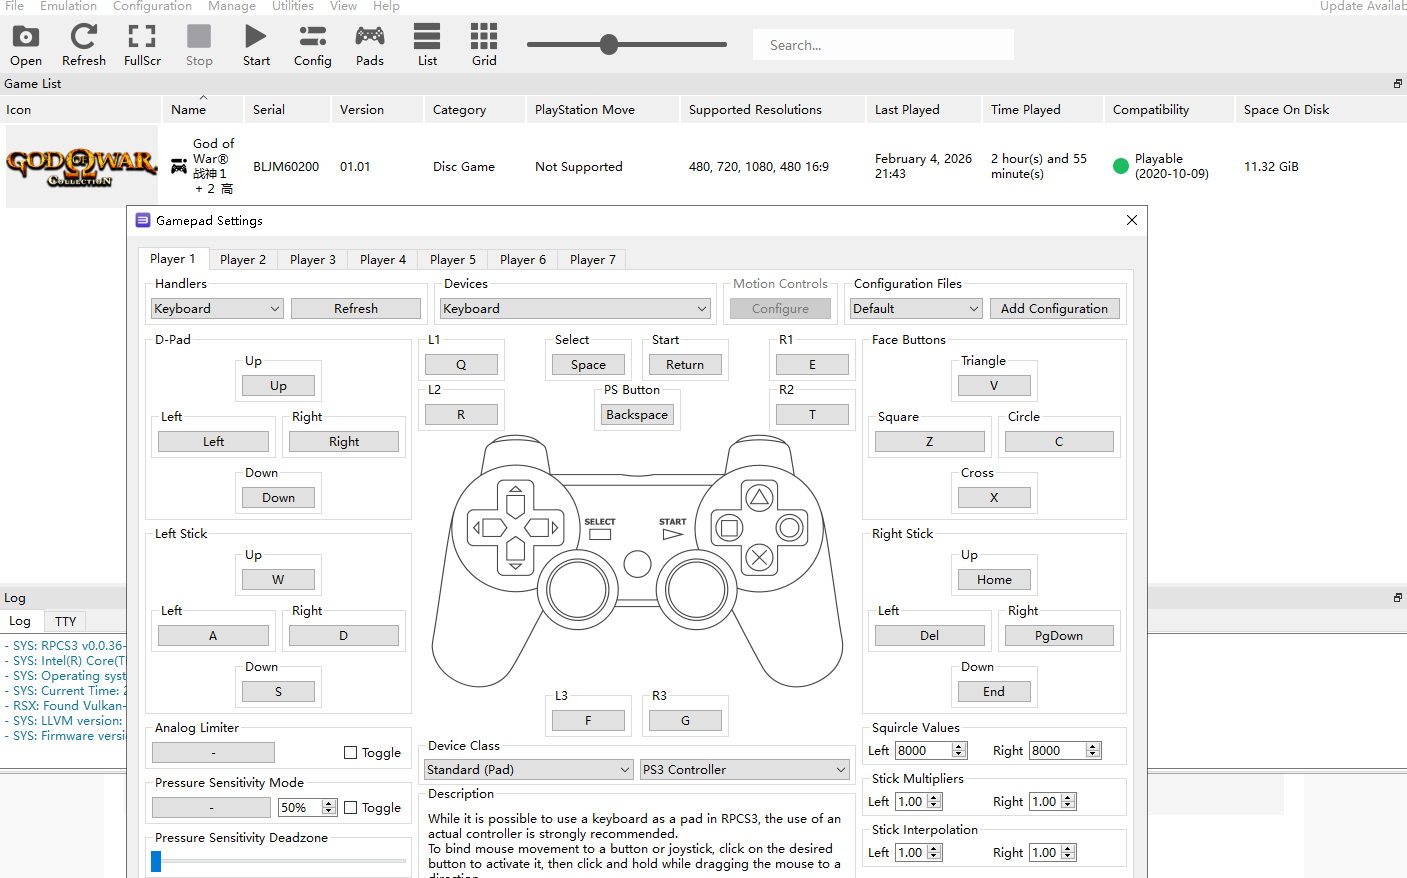Select the God of War game thumbnail

click(82, 166)
